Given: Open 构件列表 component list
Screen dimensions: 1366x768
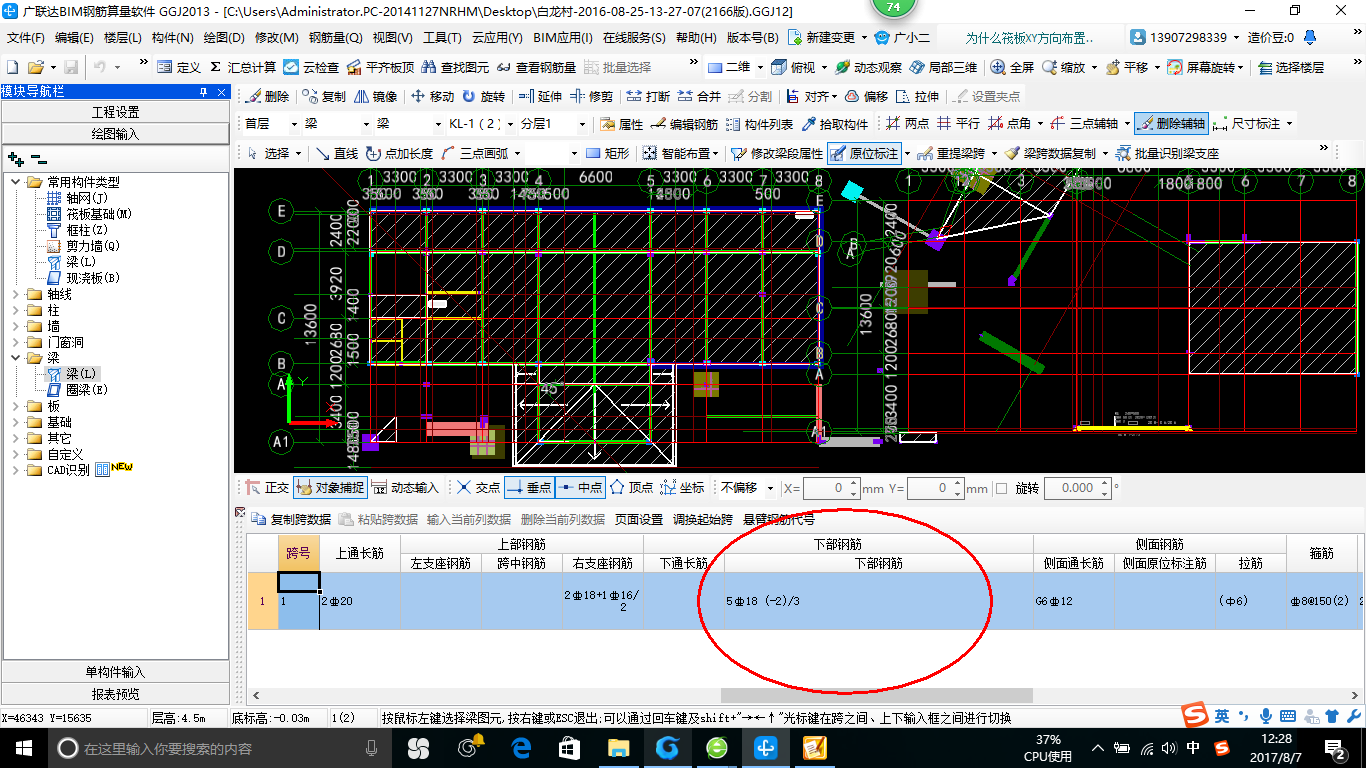Looking at the screenshot, I should point(760,125).
